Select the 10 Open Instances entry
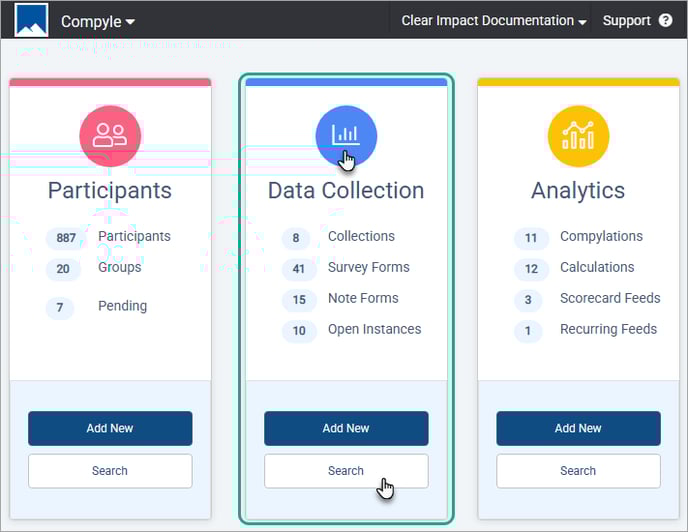Screen dimensions: 688x532 point(374,330)
